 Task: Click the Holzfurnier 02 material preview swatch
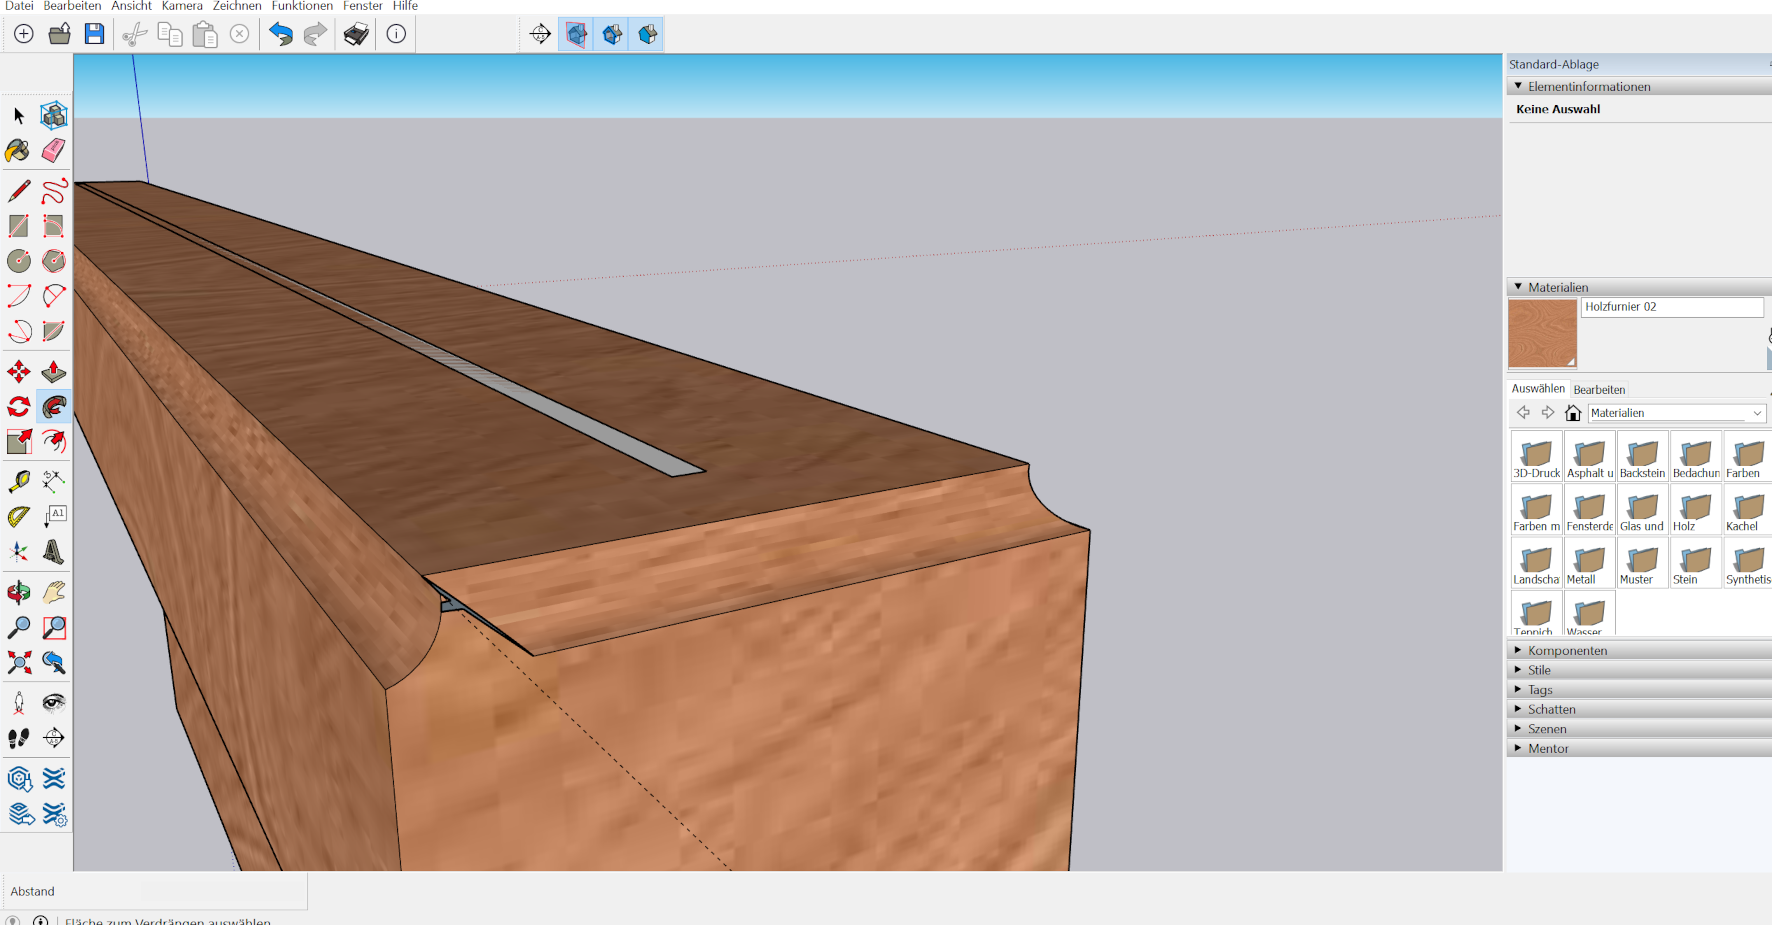point(1542,334)
